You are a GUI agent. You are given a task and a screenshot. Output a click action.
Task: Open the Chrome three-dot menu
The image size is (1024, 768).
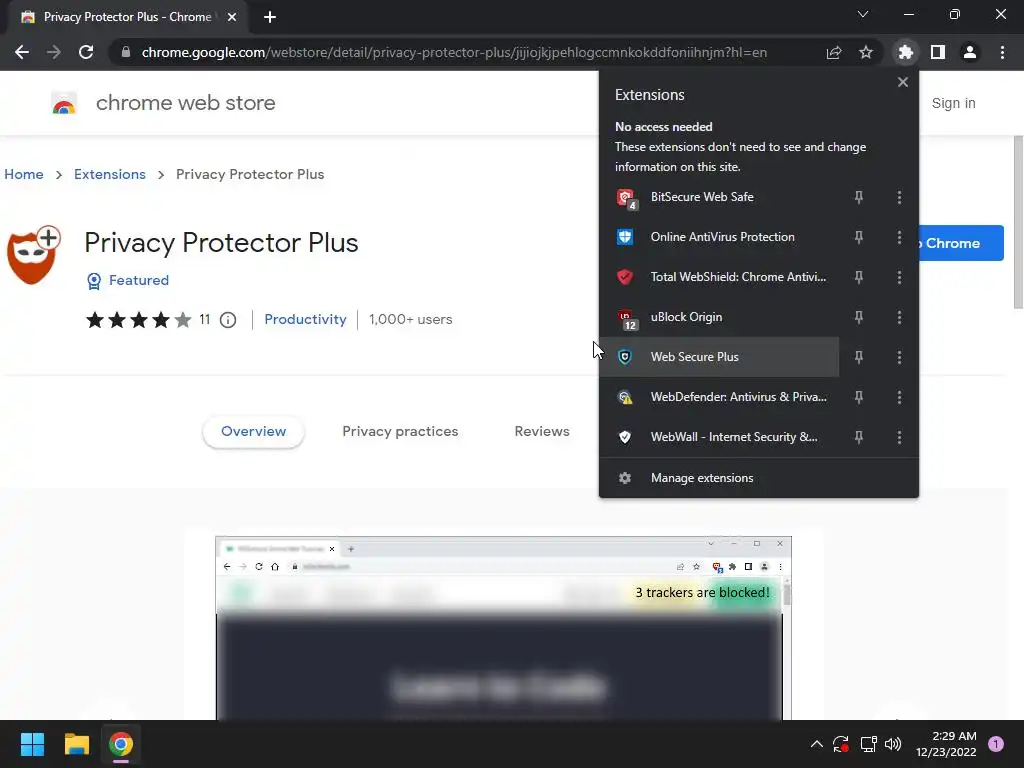tap(1002, 52)
